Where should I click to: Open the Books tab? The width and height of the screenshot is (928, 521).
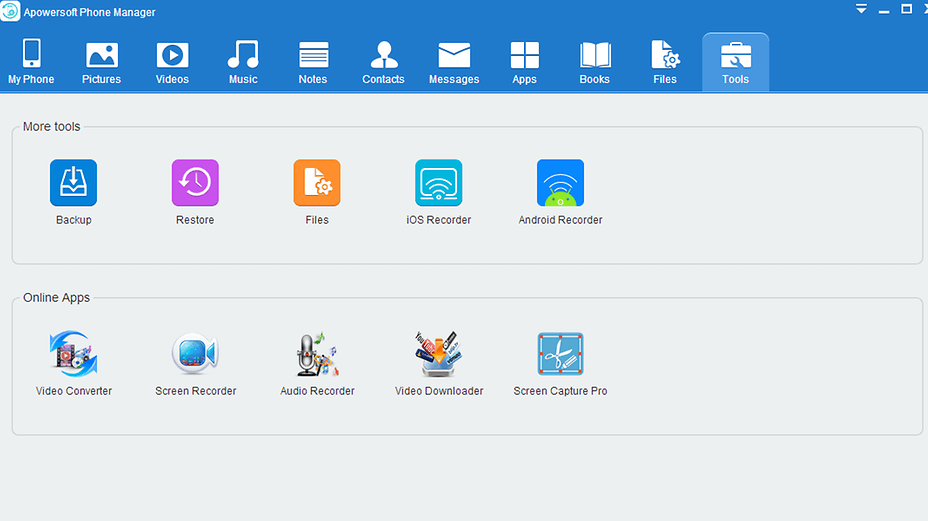point(595,62)
